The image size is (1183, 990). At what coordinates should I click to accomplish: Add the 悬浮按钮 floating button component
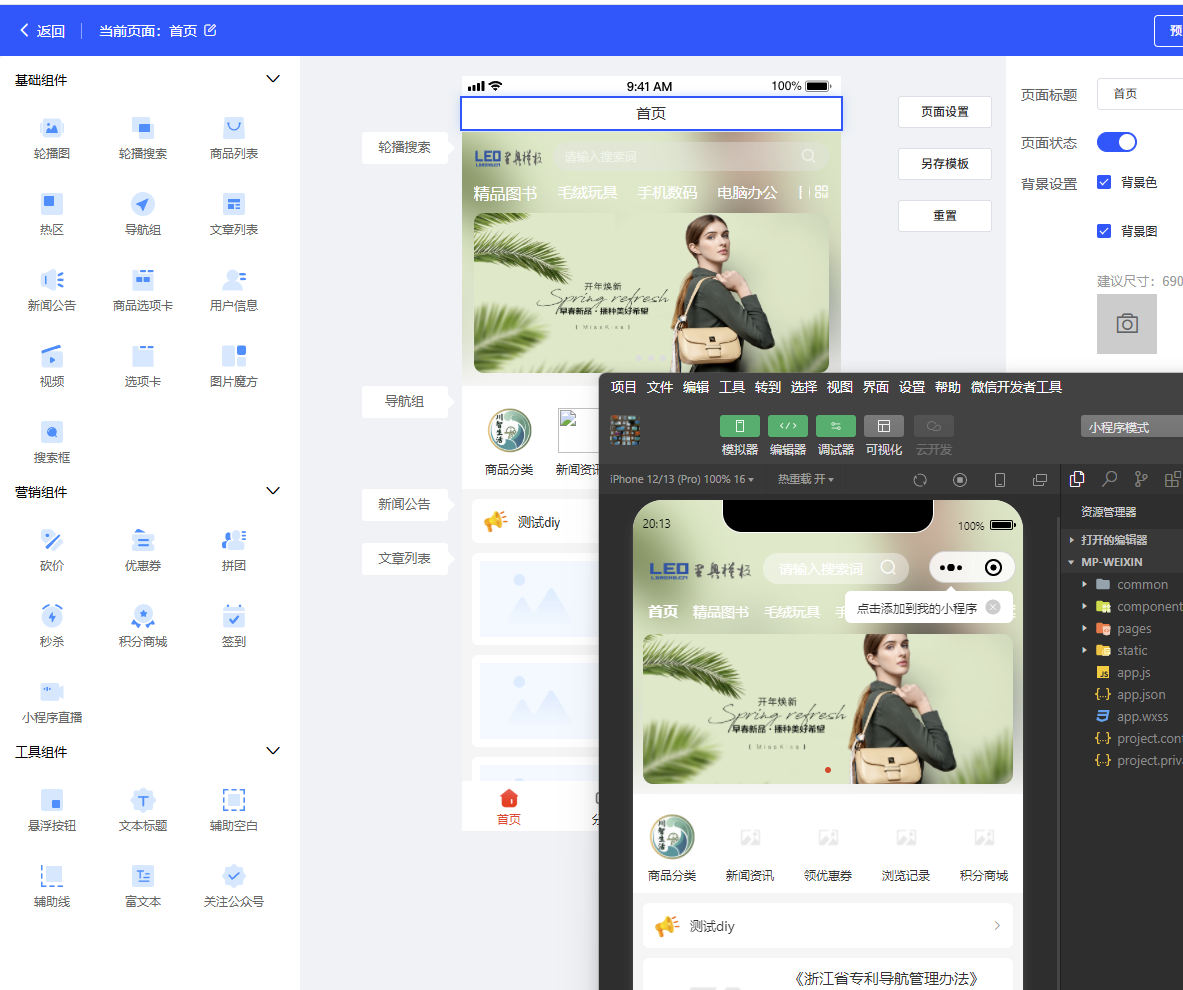[x=51, y=811]
